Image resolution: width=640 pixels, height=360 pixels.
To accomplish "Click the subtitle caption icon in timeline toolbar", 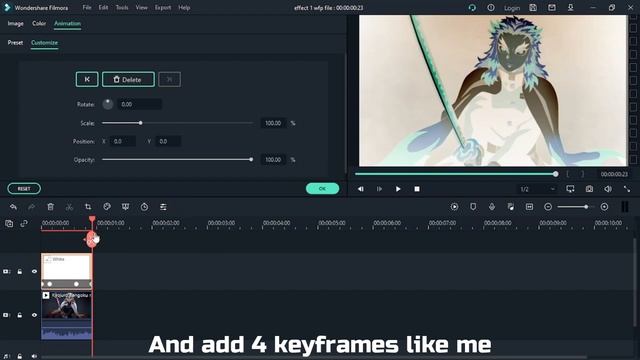I will coord(529,207).
